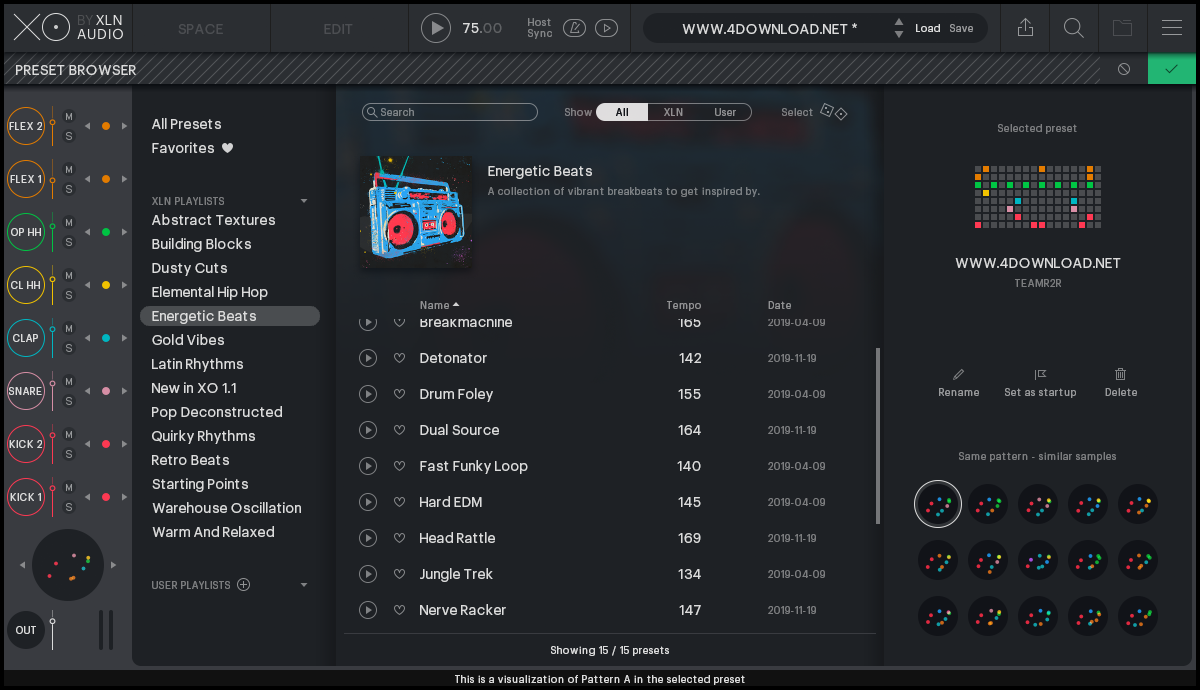Mute the OP HH channel

[69, 222]
